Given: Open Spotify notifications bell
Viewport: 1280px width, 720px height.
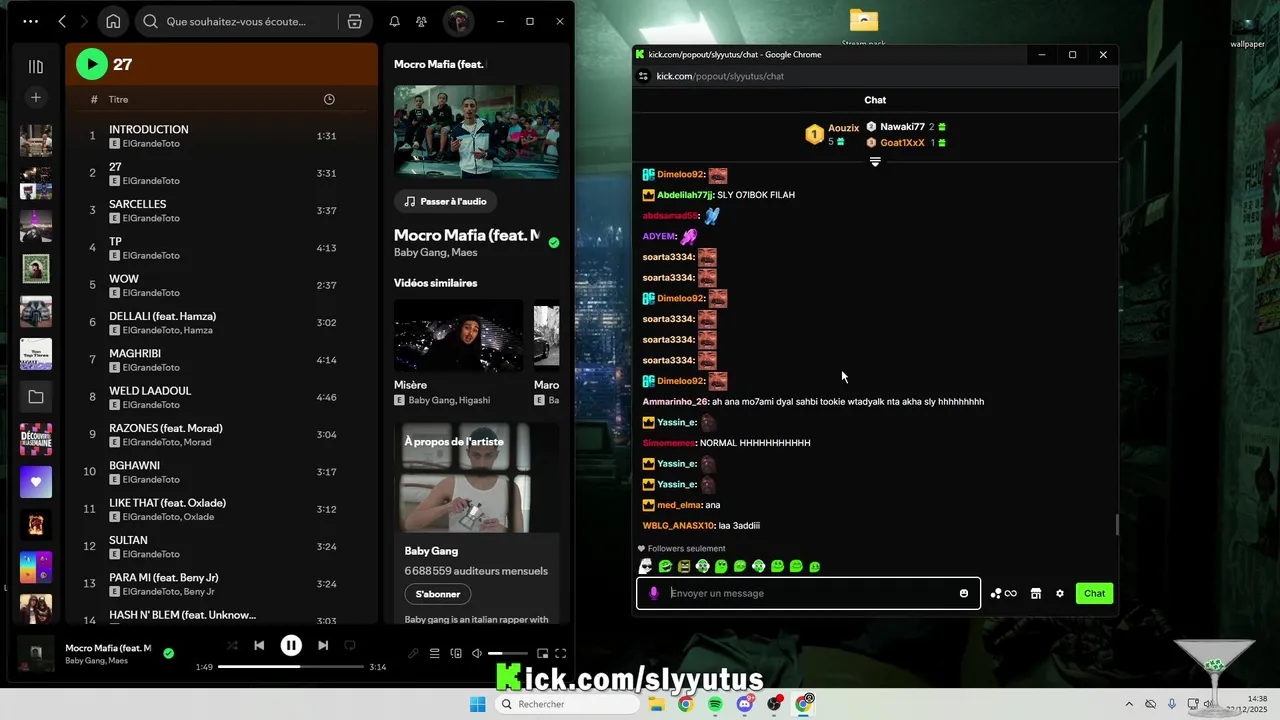Looking at the screenshot, I should click(395, 21).
